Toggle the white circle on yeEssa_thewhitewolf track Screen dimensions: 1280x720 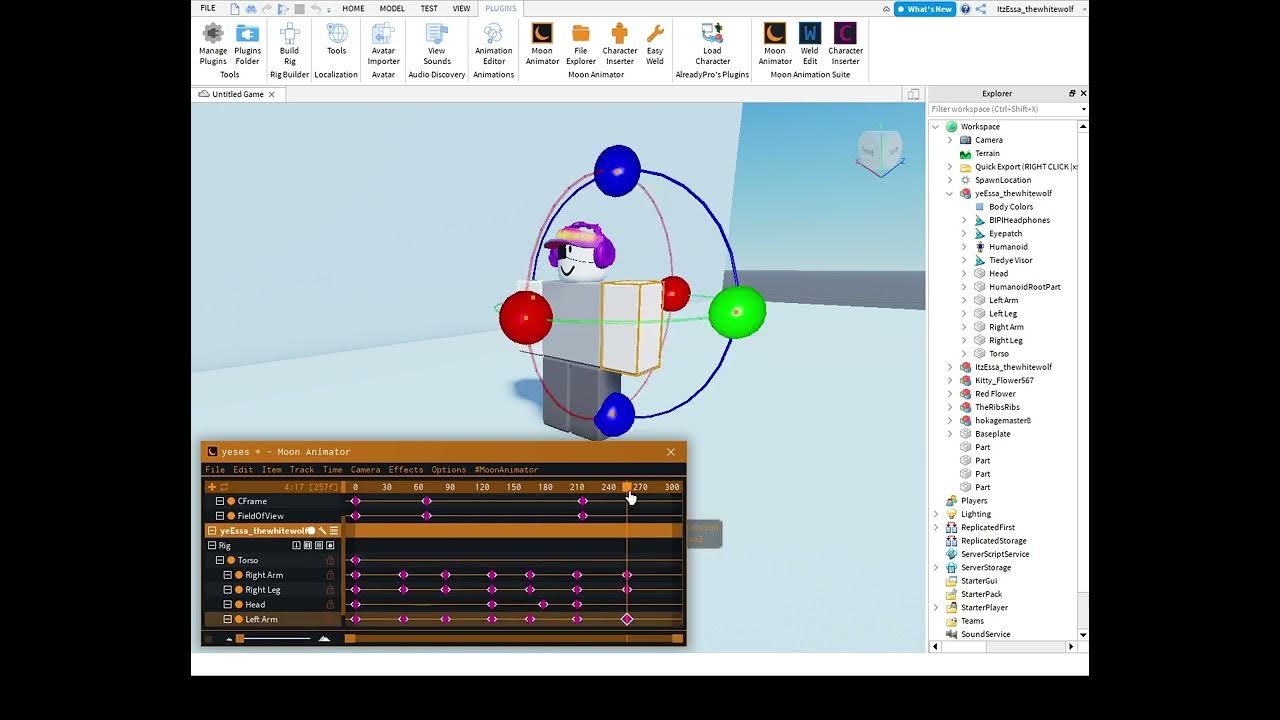tap(311, 531)
